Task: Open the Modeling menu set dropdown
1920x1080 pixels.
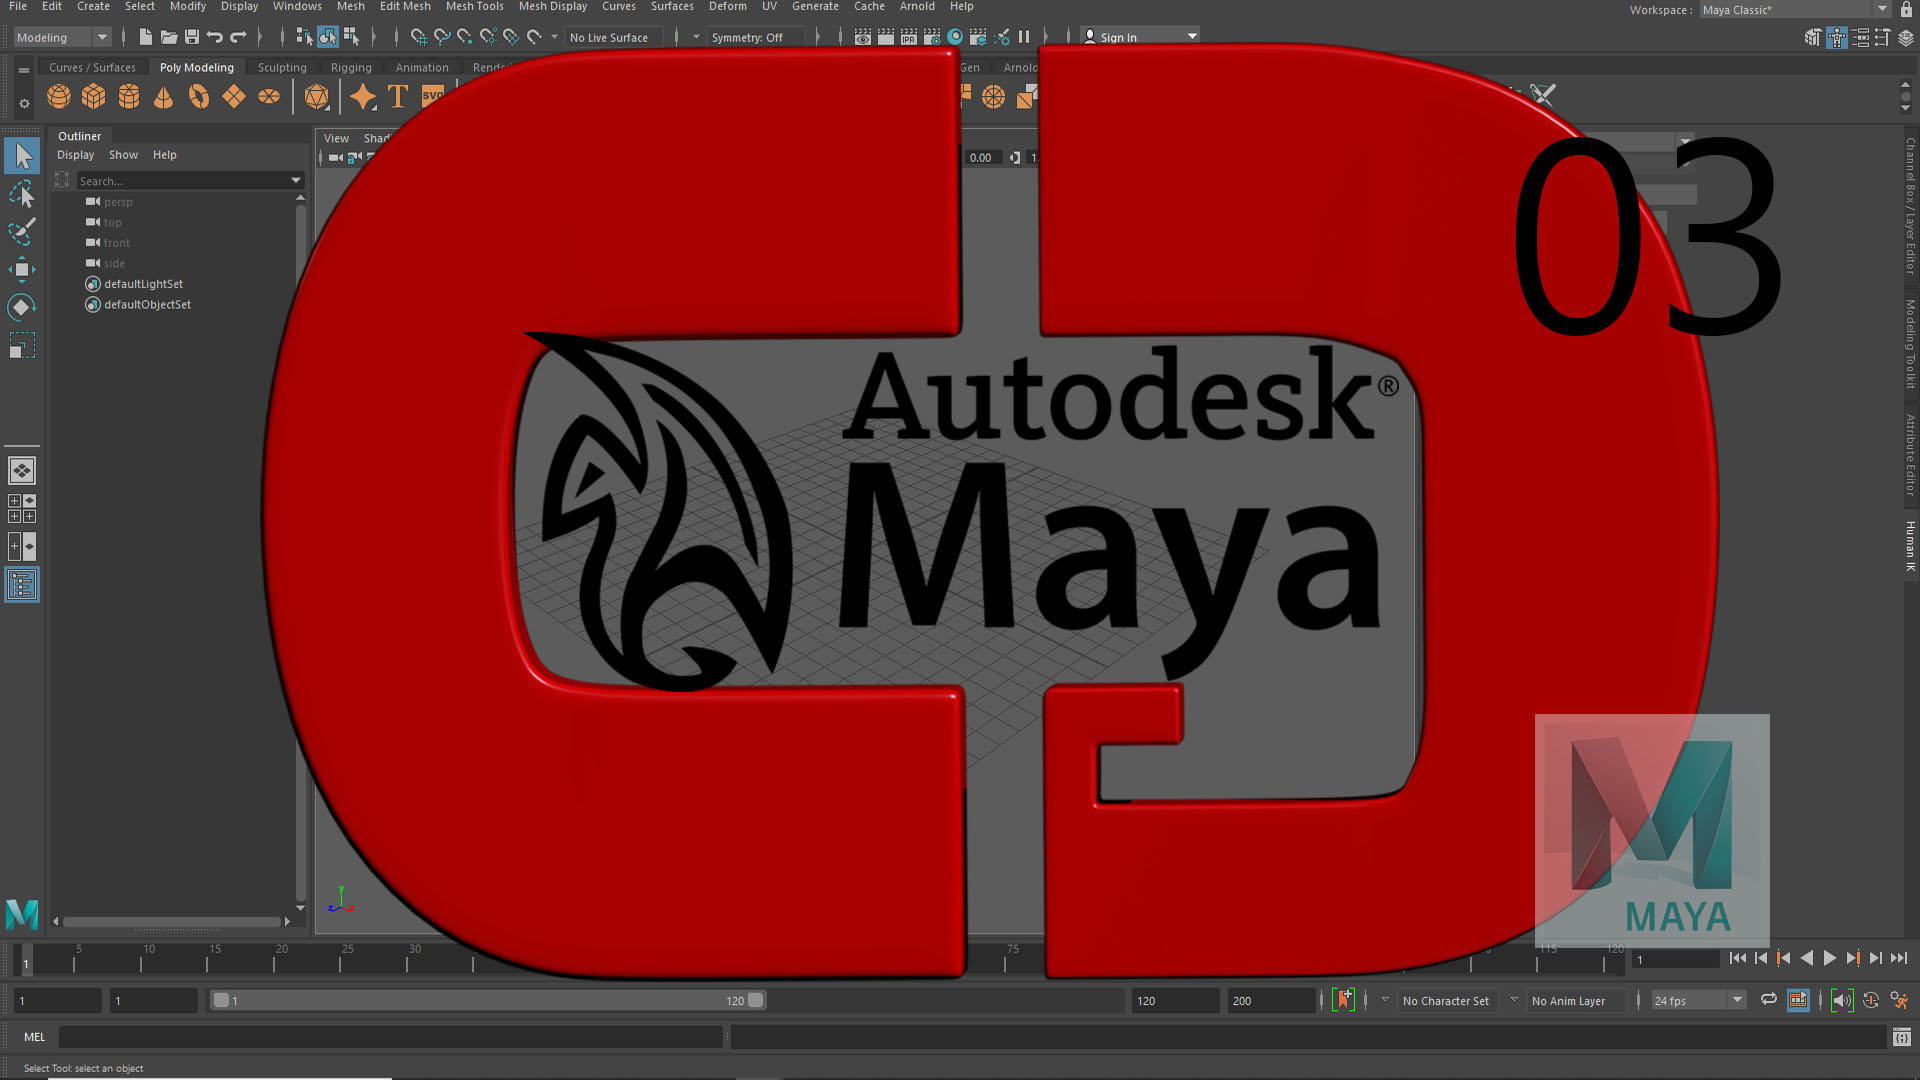Action: pos(62,37)
